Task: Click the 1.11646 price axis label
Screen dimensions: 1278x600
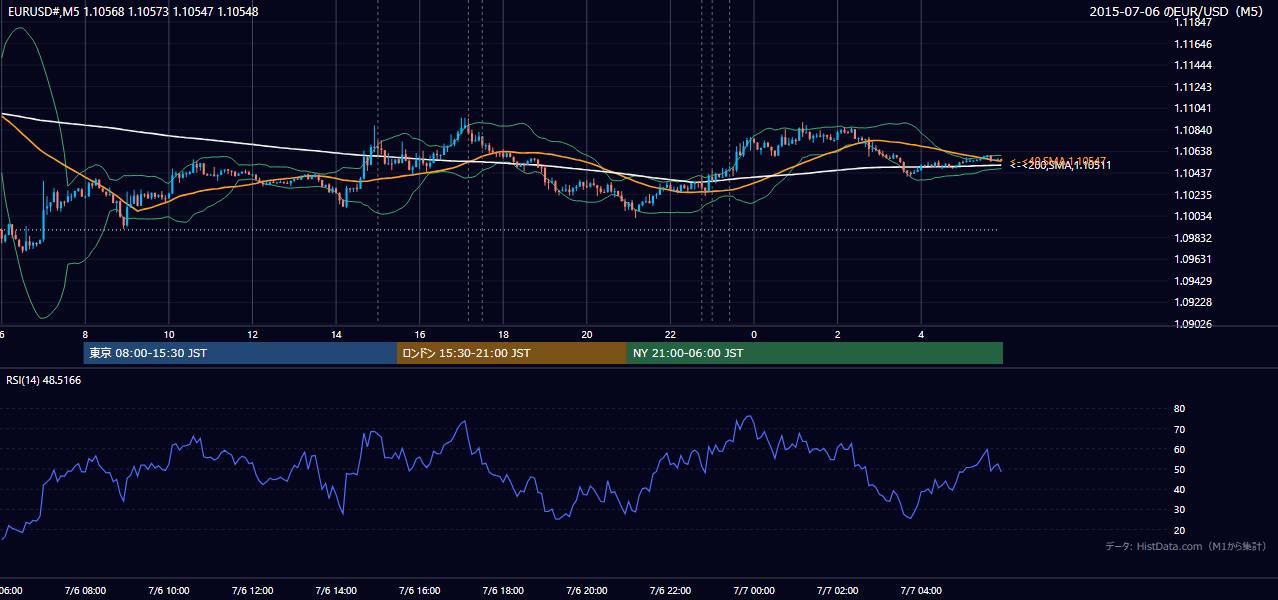Action: pos(1193,44)
